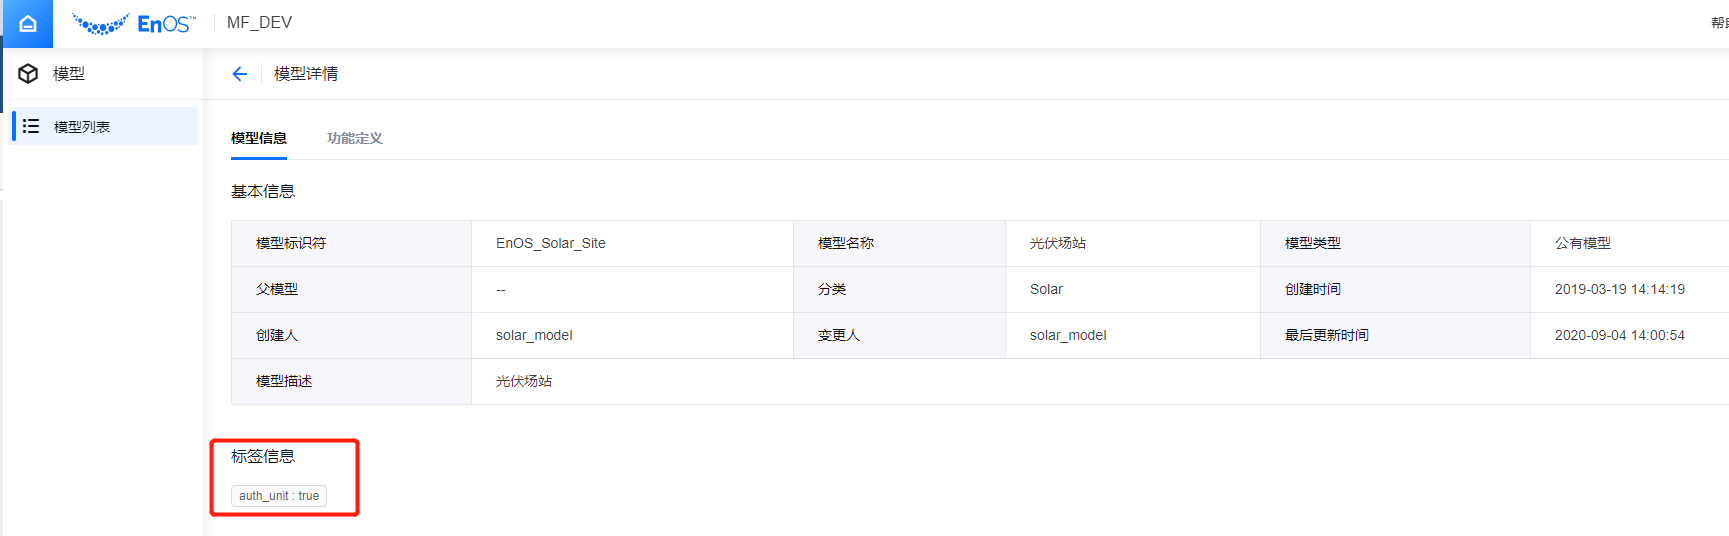Click the EnOS logo
Viewport: 1729px width, 536px height.
[x=134, y=23]
